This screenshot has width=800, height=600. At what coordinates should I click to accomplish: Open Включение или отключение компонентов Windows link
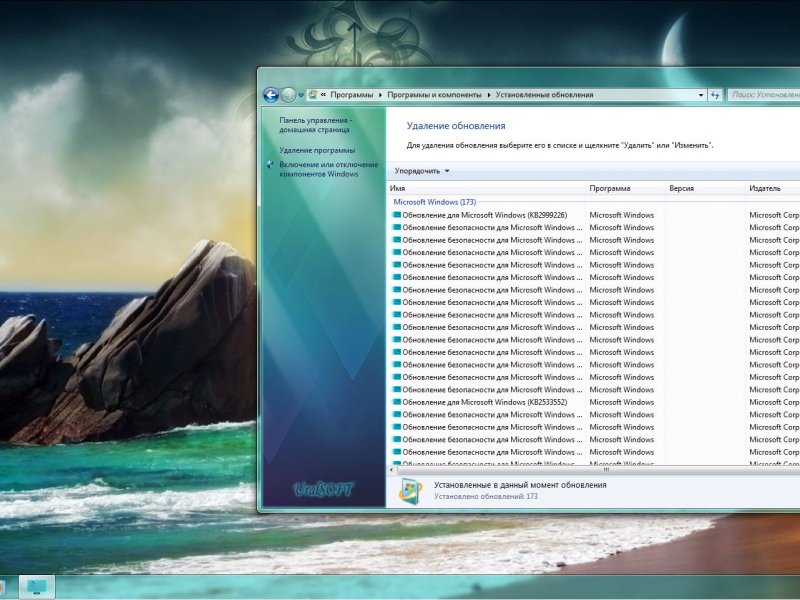pos(329,169)
